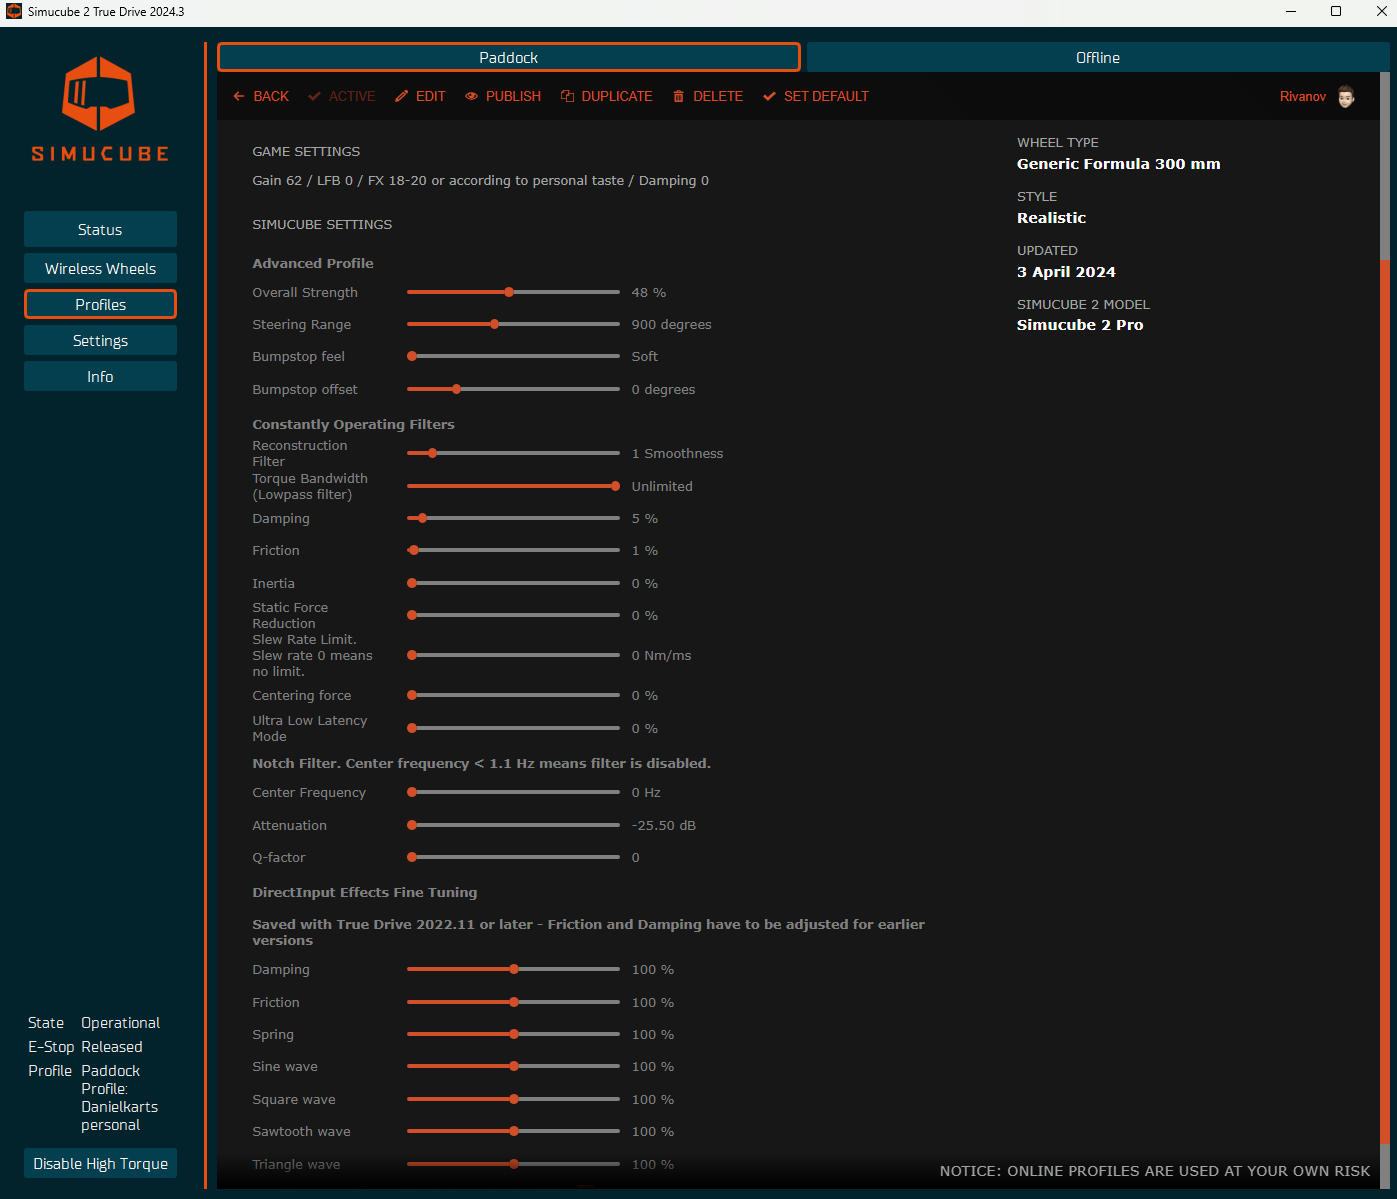The image size is (1397, 1199).
Task: Click the Steering Range slider
Action: [513, 324]
